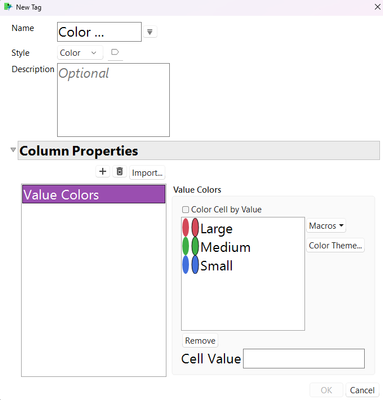Enable Color Cell by Value checkbox
Screen dimensions: 383x400
point(185,210)
